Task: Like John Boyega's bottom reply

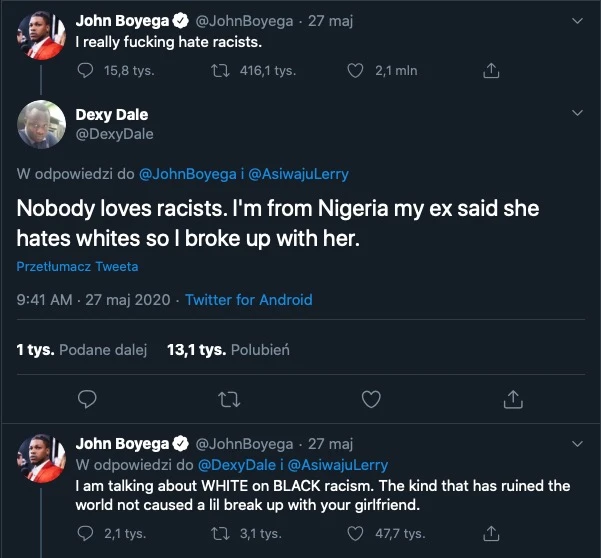Action: (x=355, y=533)
